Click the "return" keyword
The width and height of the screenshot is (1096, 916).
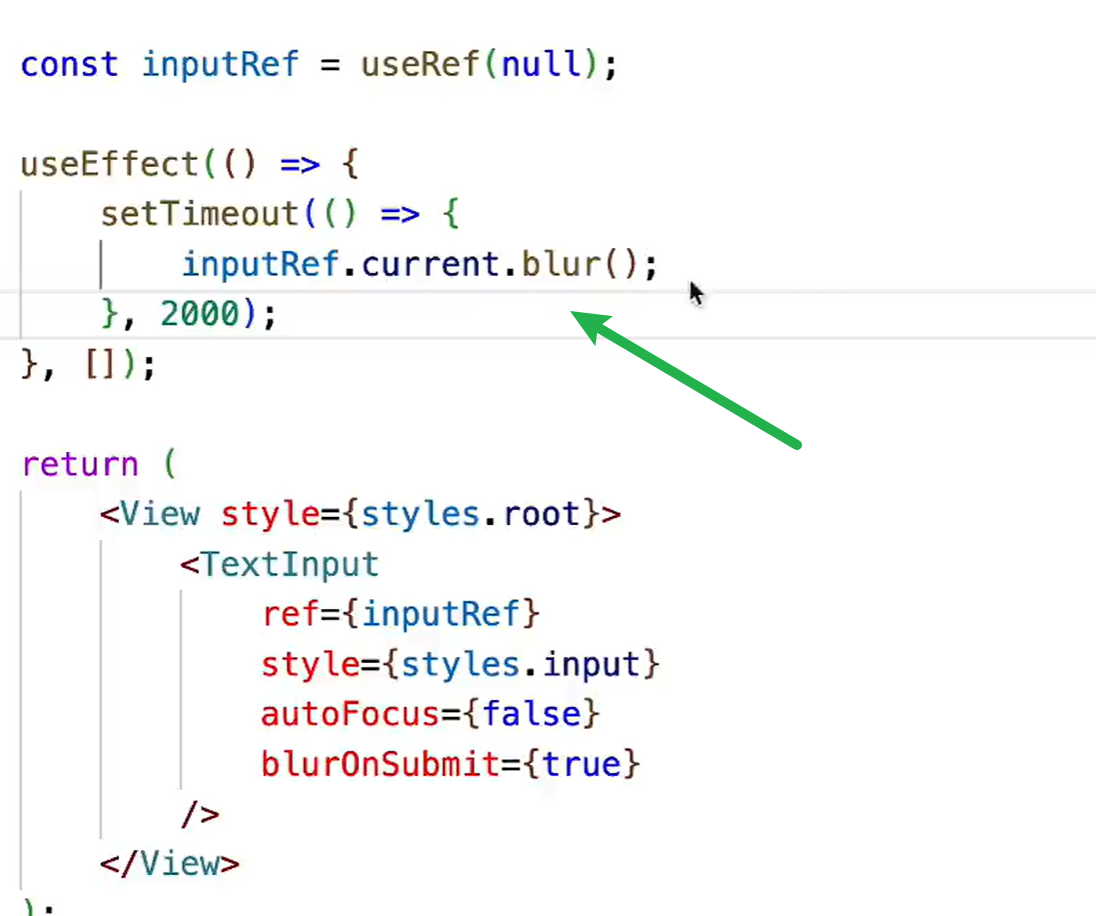point(80,464)
